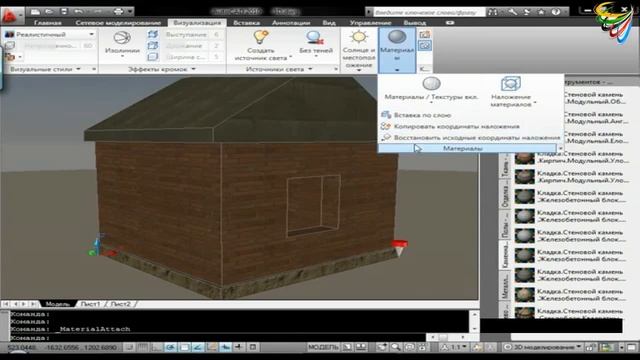This screenshot has height=360, width=640.
Task: Click the command window scroll up arrow
Action: pyautogui.click(x=474, y=314)
